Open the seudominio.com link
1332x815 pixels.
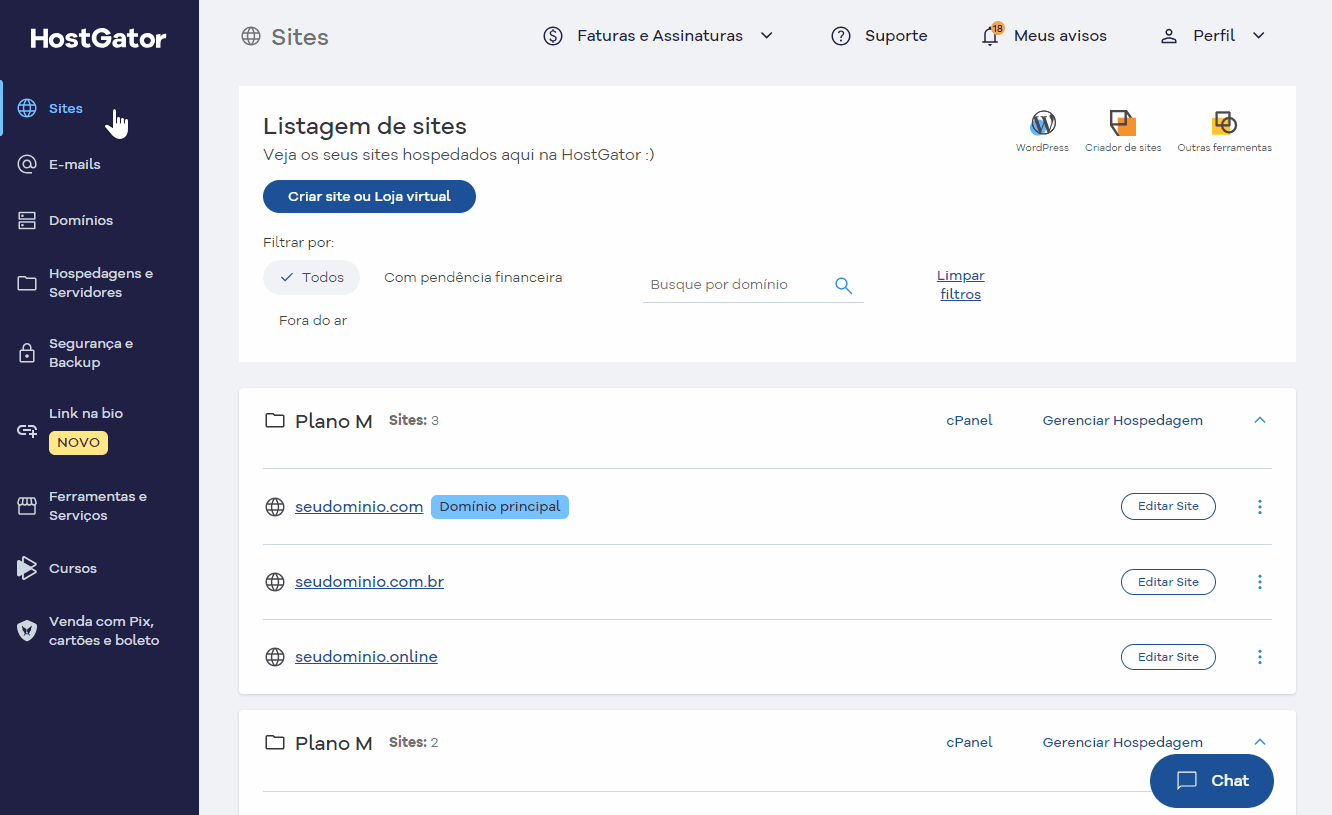[359, 507]
